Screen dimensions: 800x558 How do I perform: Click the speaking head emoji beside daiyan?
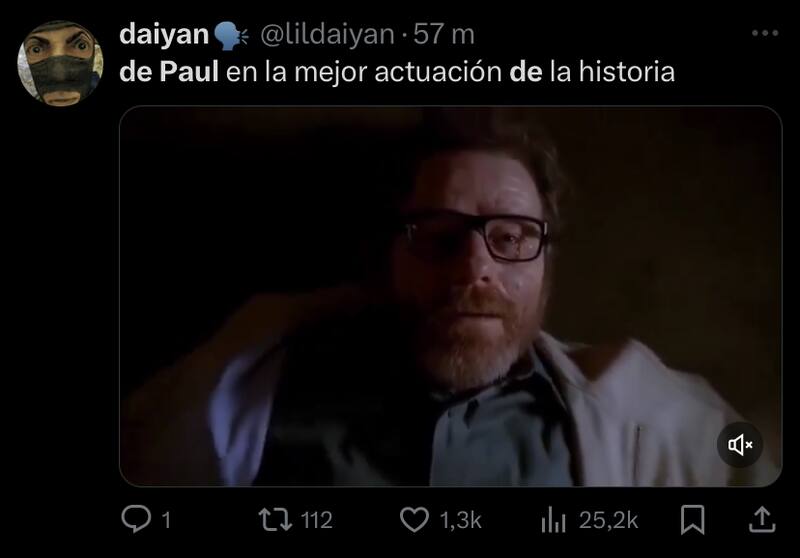click(x=230, y=36)
